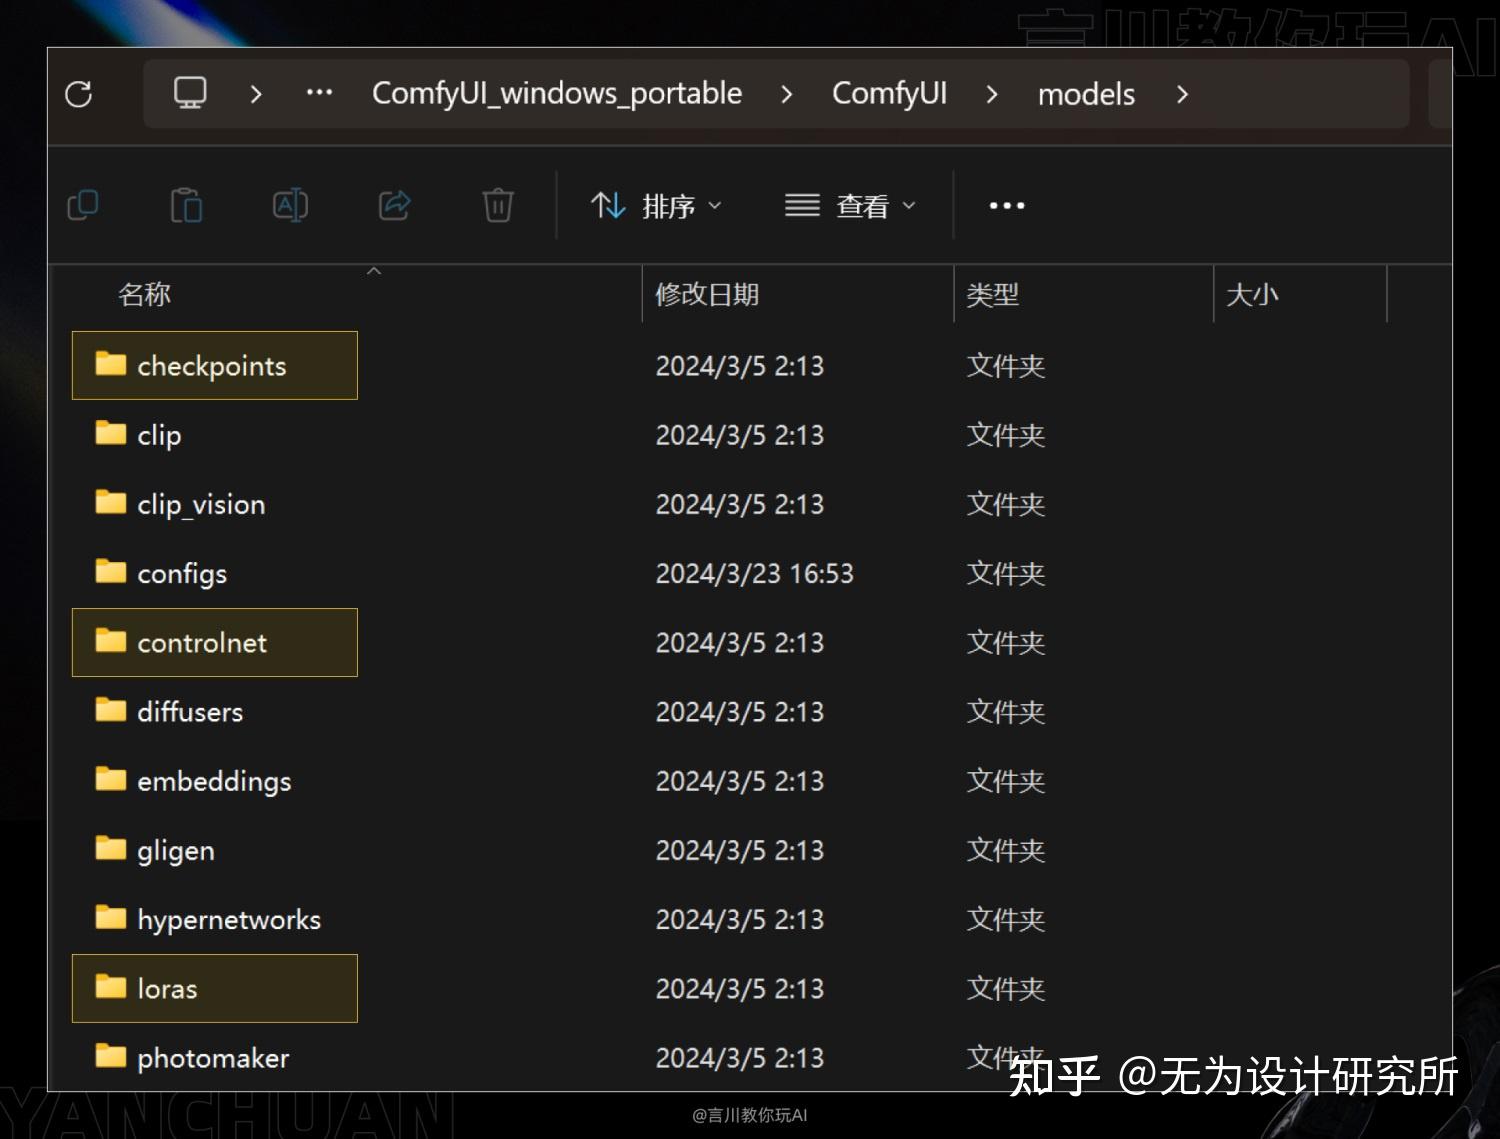The width and height of the screenshot is (1500, 1139).
Task: Open the See more (...) toolbar menu
Action: pyautogui.click(x=1005, y=205)
